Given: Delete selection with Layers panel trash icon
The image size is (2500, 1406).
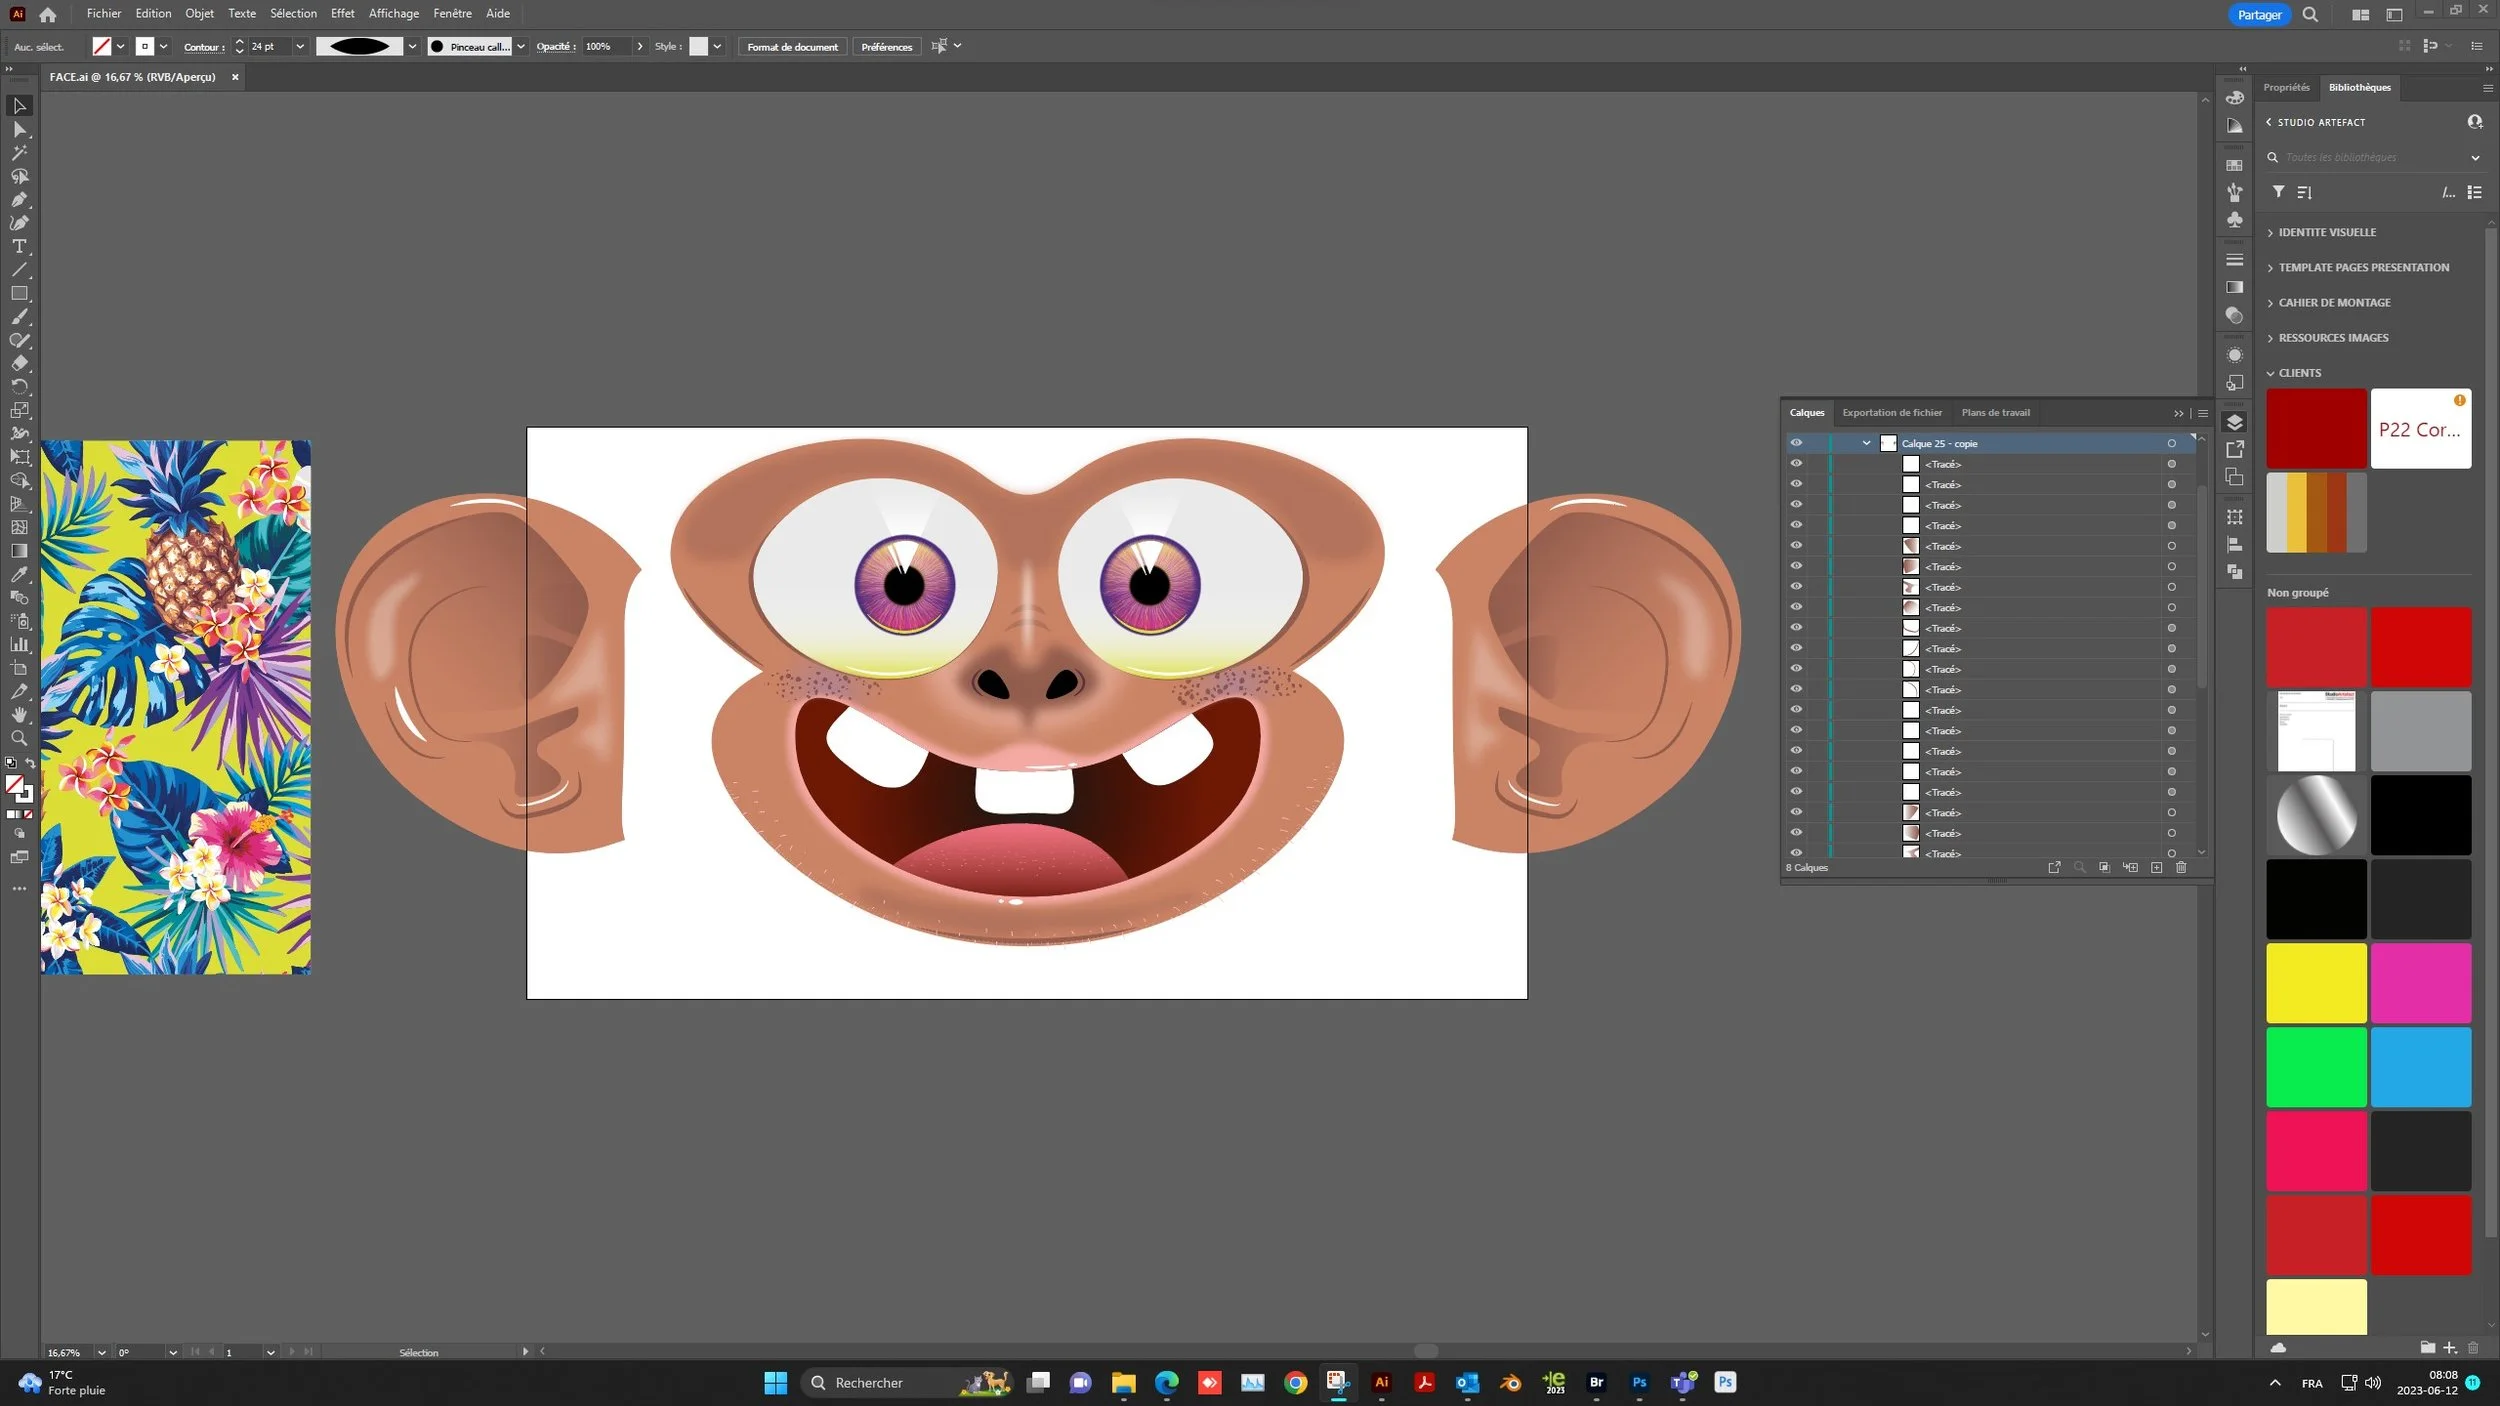Looking at the screenshot, I should tap(2181, 868).
